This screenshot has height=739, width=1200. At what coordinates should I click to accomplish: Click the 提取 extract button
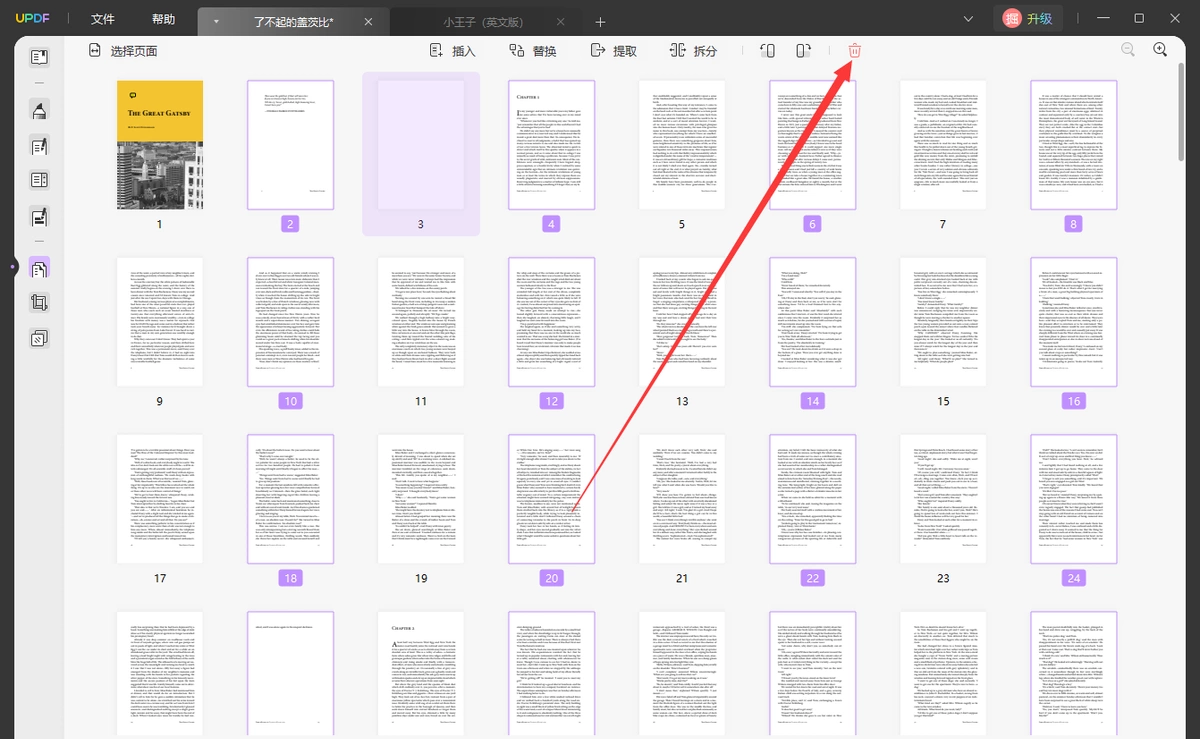(614, 51)
